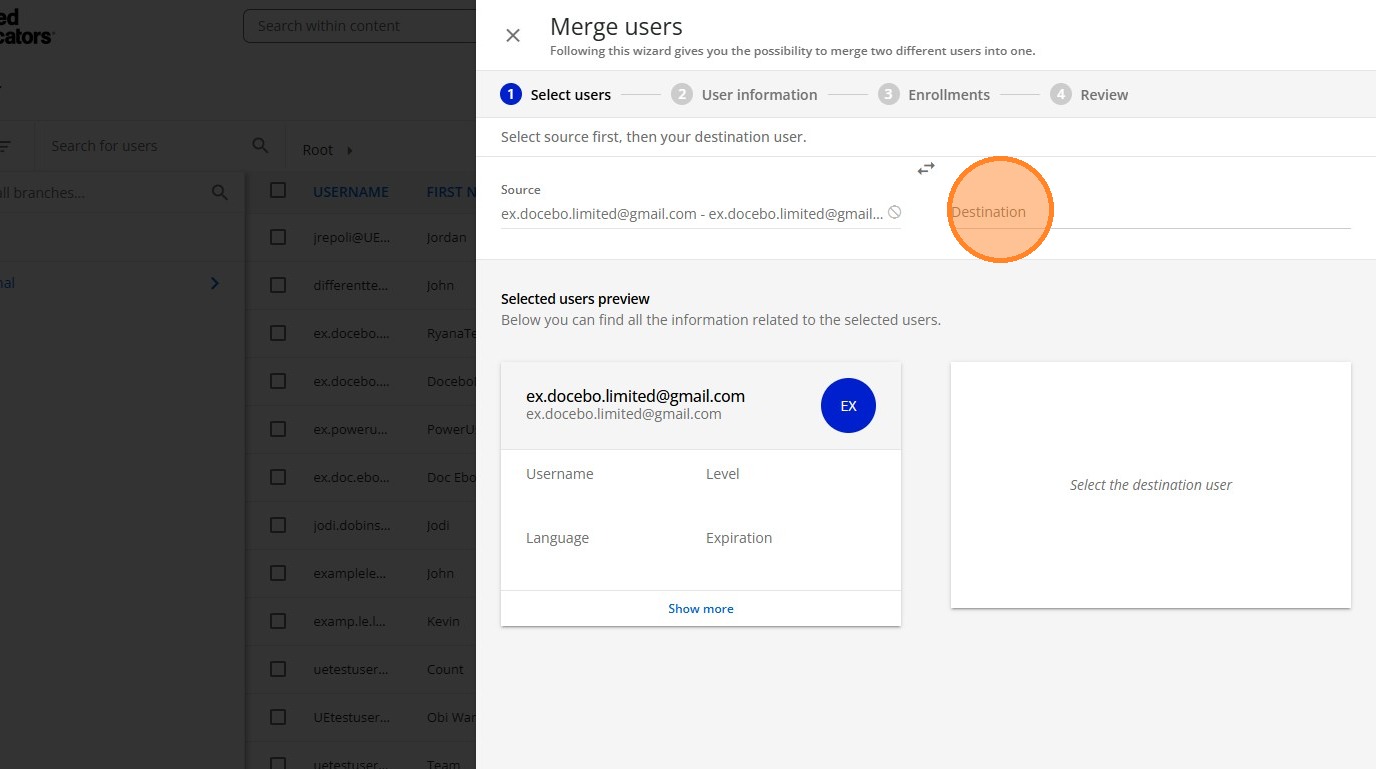Expand the branch chevron in sidebar

214,284
